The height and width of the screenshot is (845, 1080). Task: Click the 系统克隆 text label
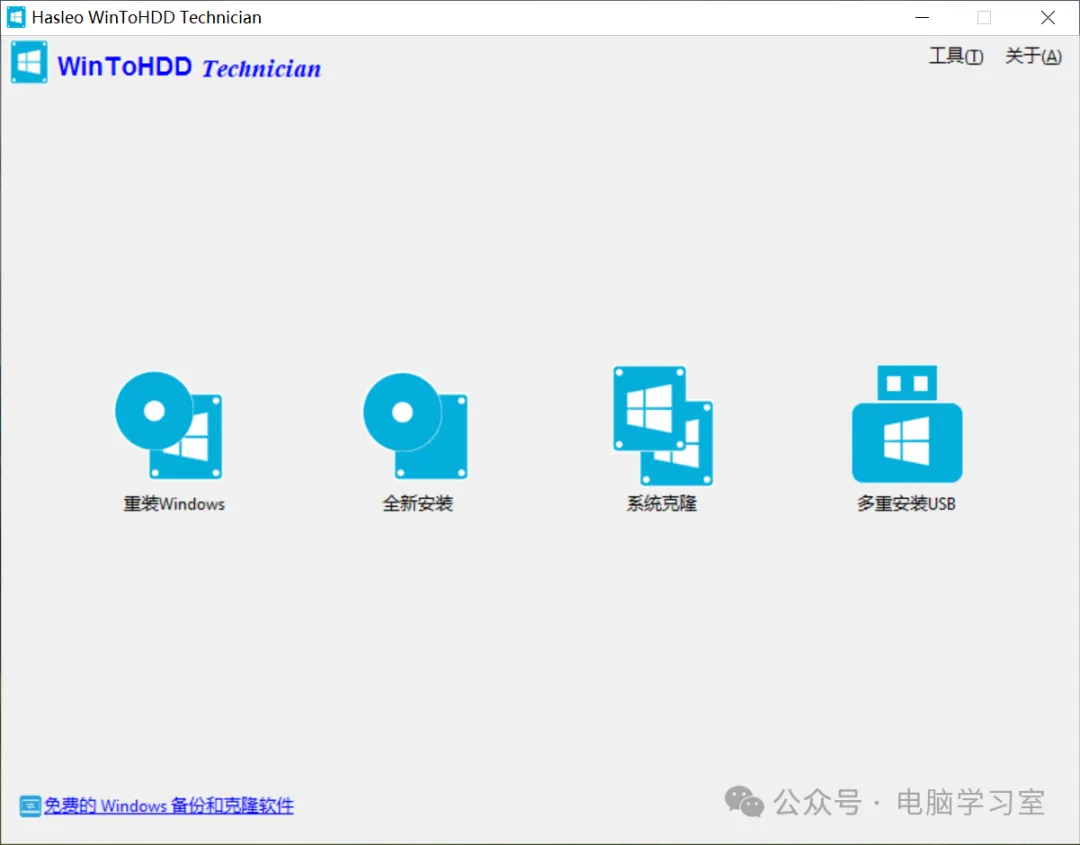(661, 504)
